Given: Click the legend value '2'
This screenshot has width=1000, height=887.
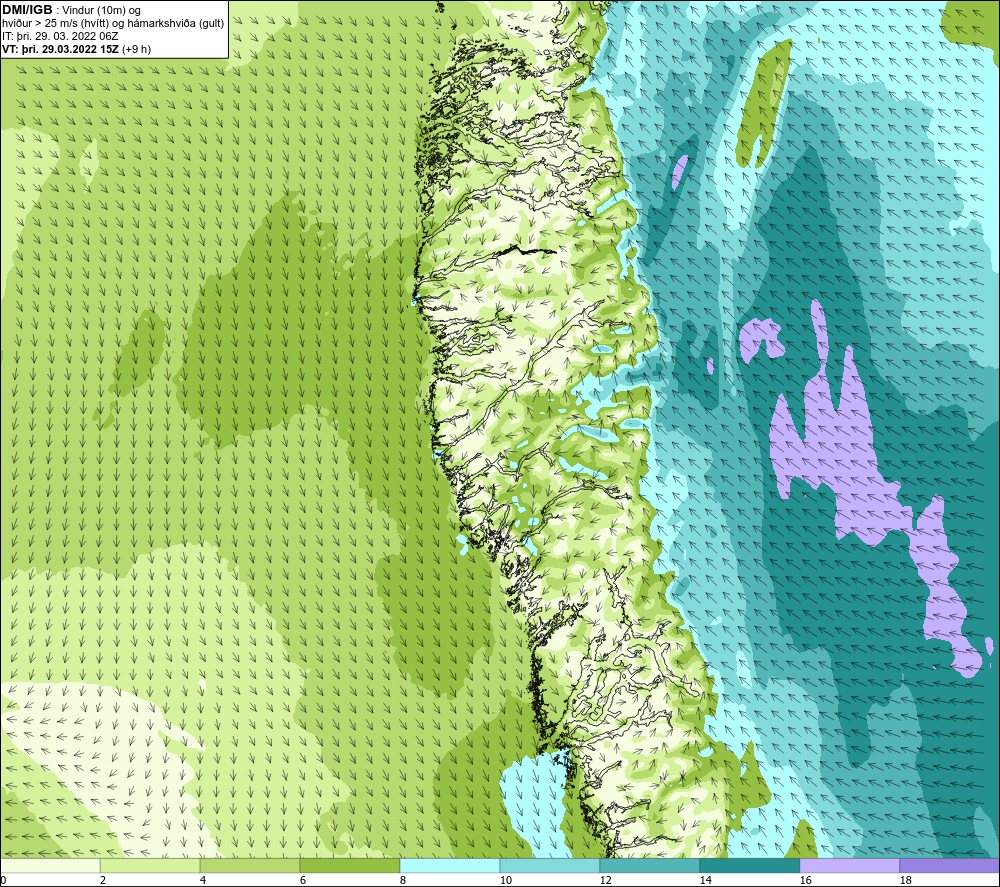Looking at the screenshot, I should (x=103, y=880).
